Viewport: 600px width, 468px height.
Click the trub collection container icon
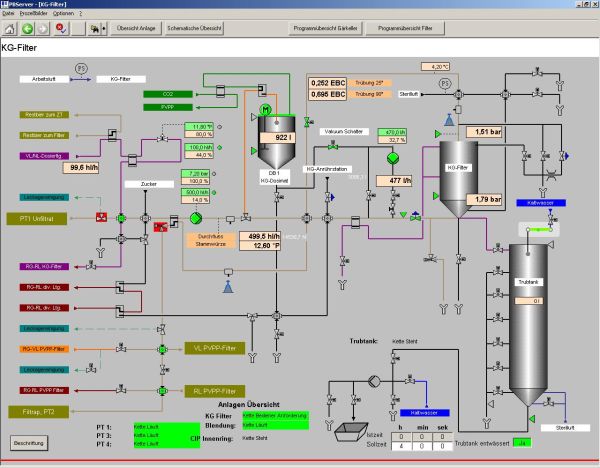[347, 431]
